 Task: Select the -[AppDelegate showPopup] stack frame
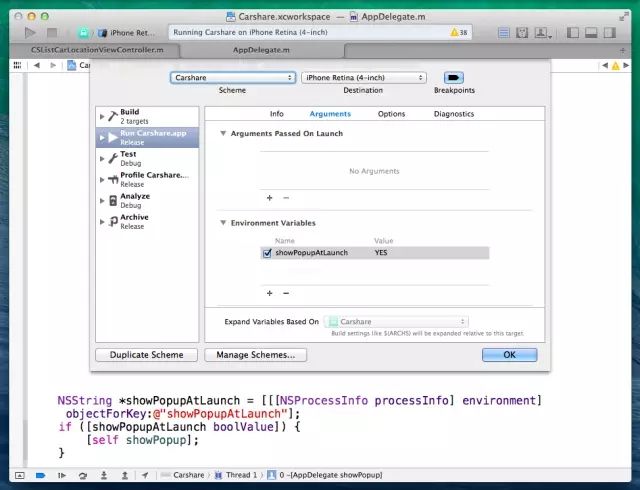pyautogui.click(x=325, y=475)
